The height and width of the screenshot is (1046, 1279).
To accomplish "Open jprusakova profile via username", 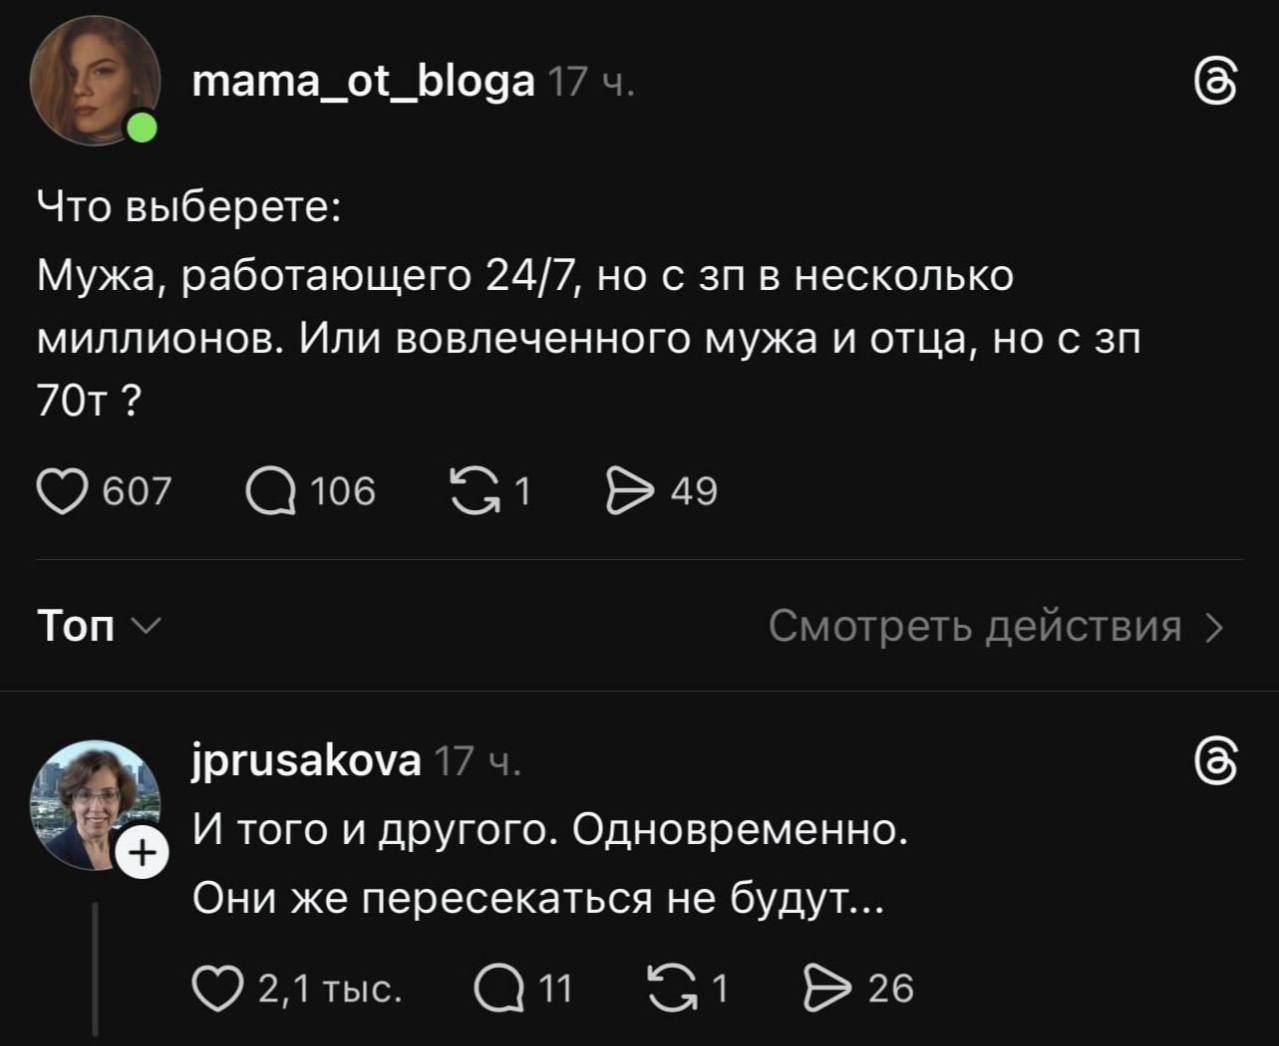I will (x=306, y=762).
